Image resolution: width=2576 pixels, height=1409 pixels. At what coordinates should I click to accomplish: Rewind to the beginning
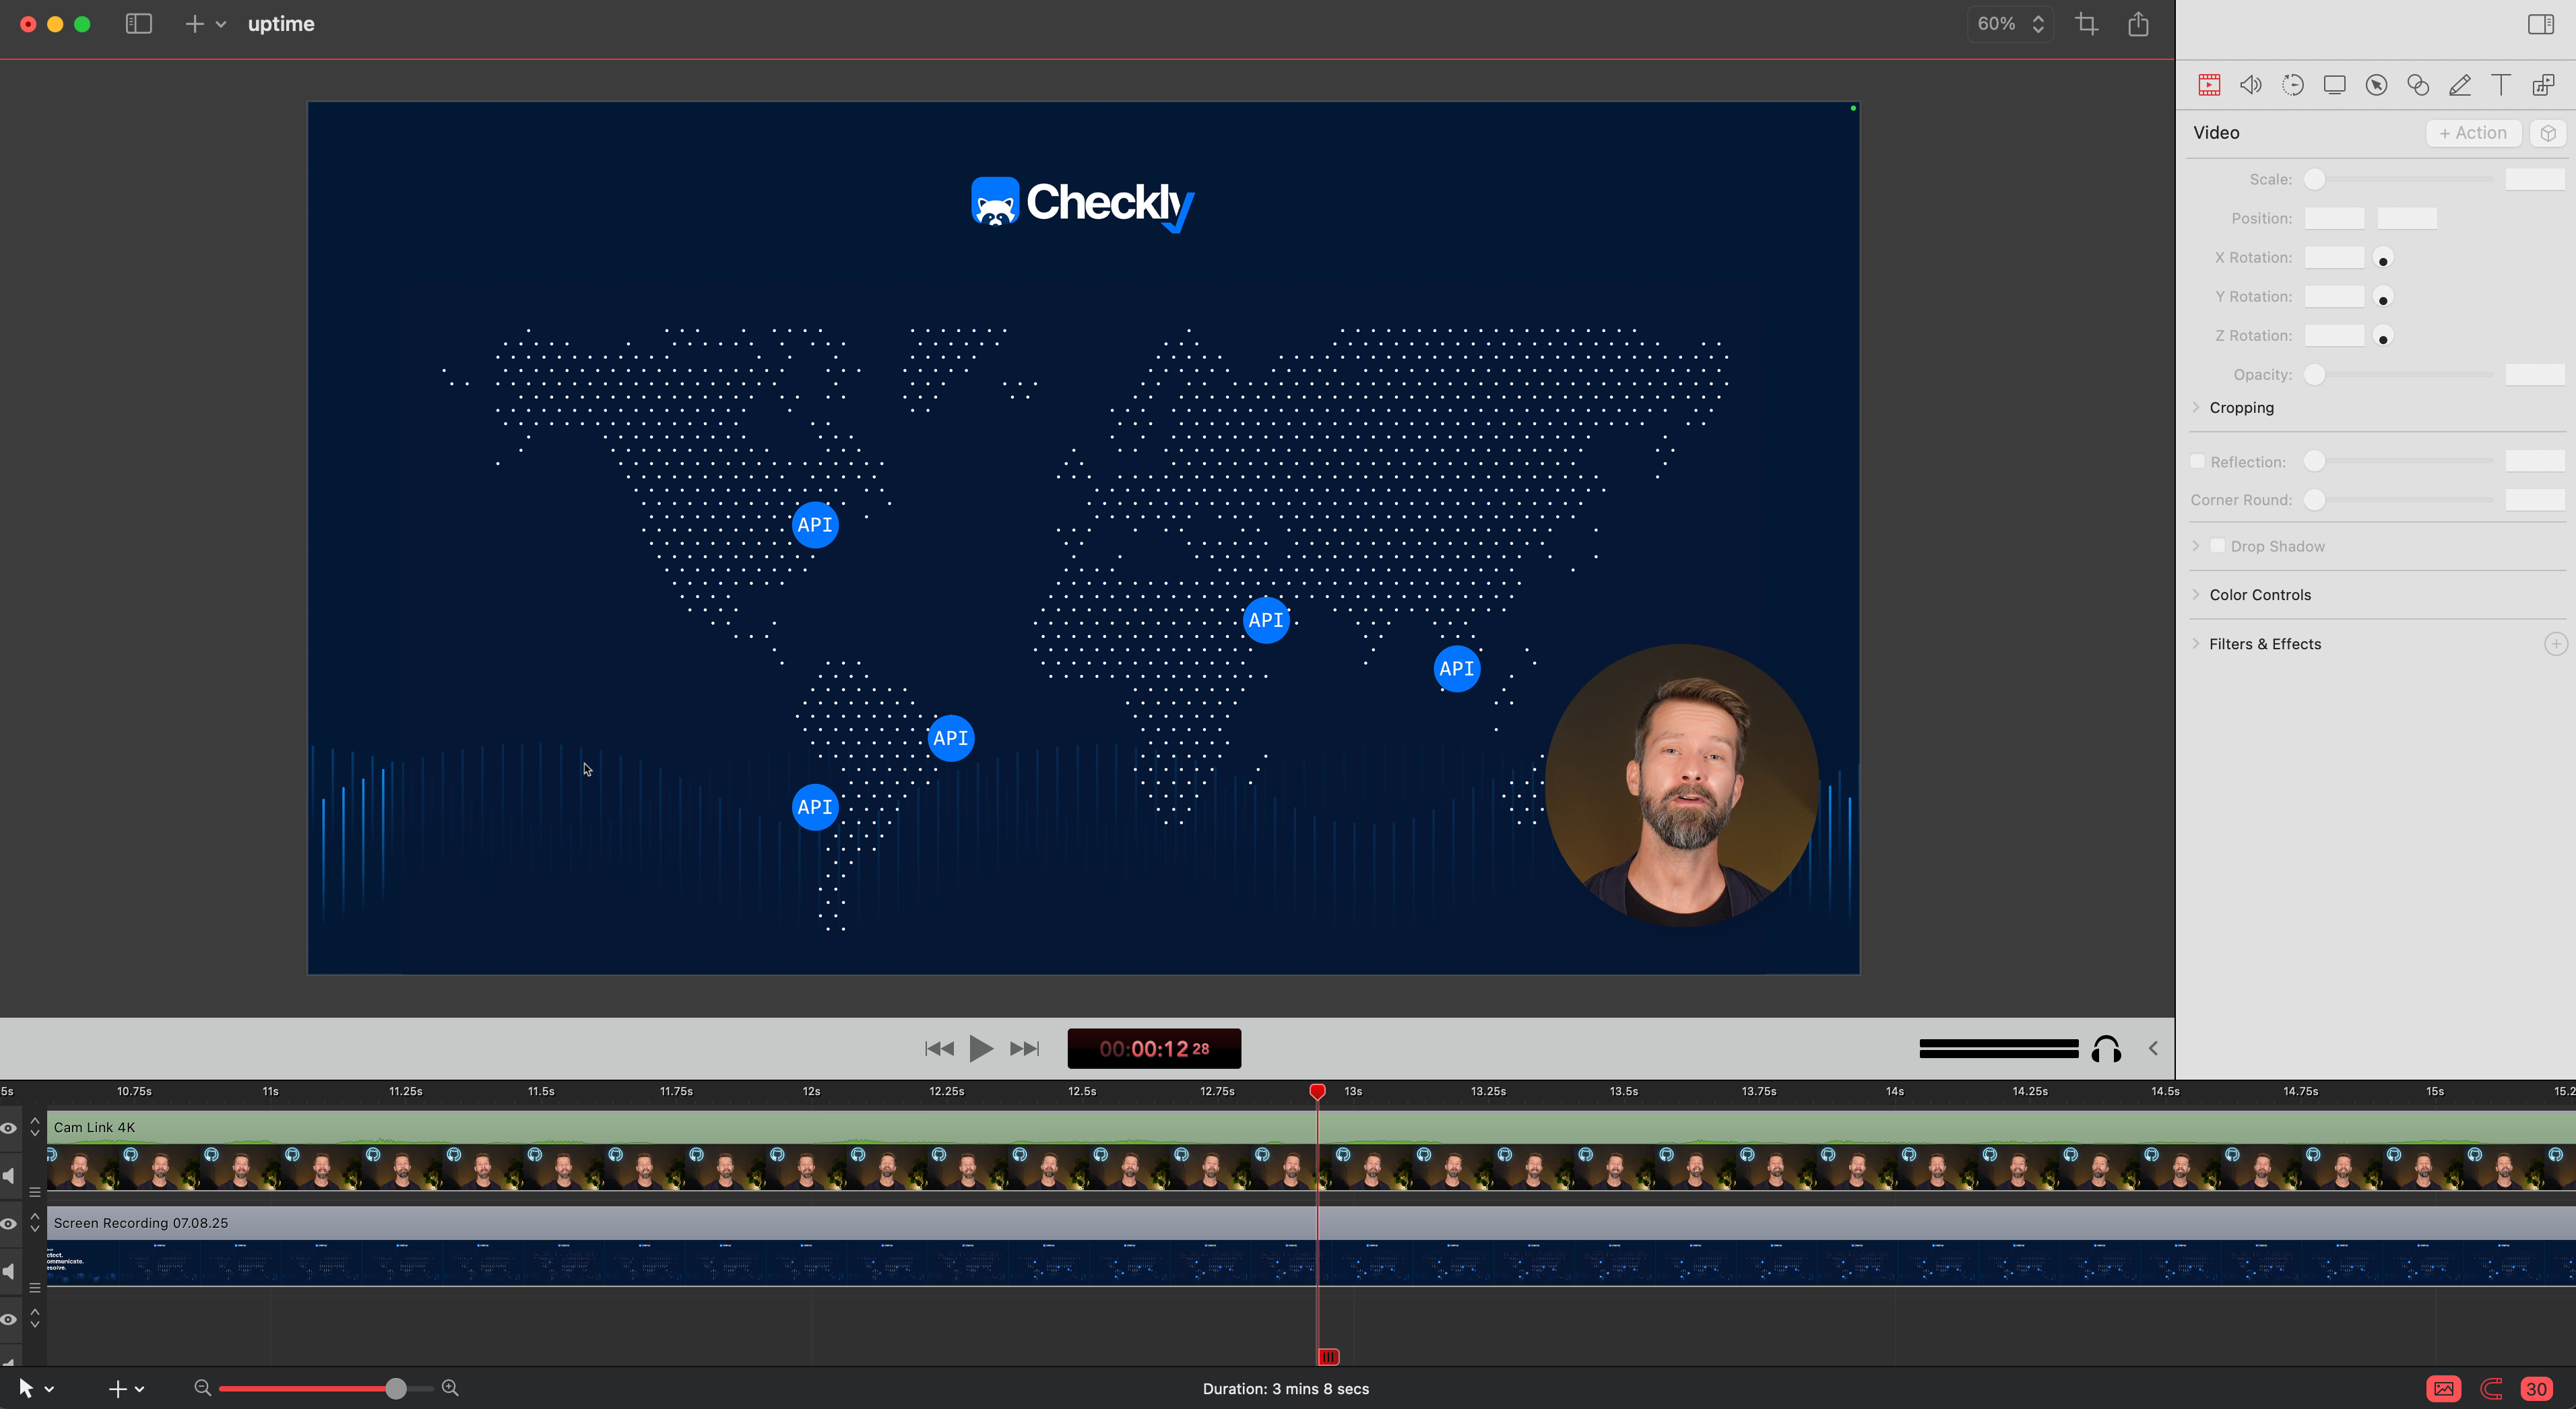click(939, 1049)
